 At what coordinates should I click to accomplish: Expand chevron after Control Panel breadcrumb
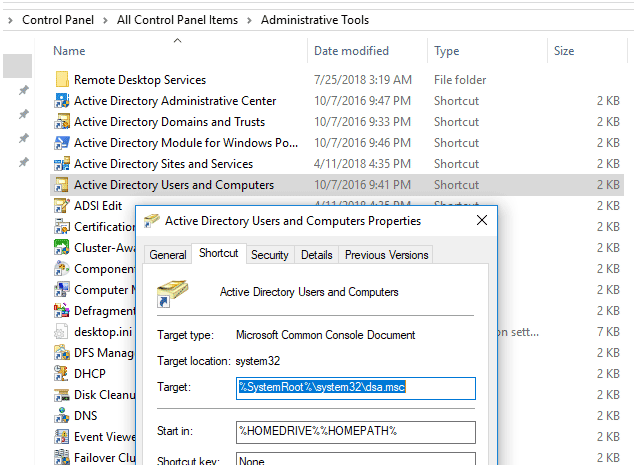coord(105,20)
